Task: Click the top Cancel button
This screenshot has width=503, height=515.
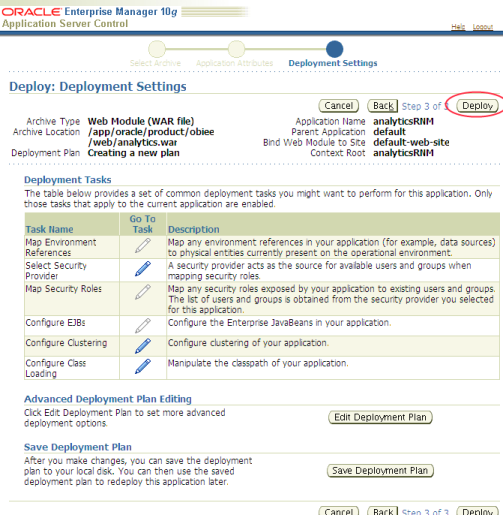Action: [339, 106]
